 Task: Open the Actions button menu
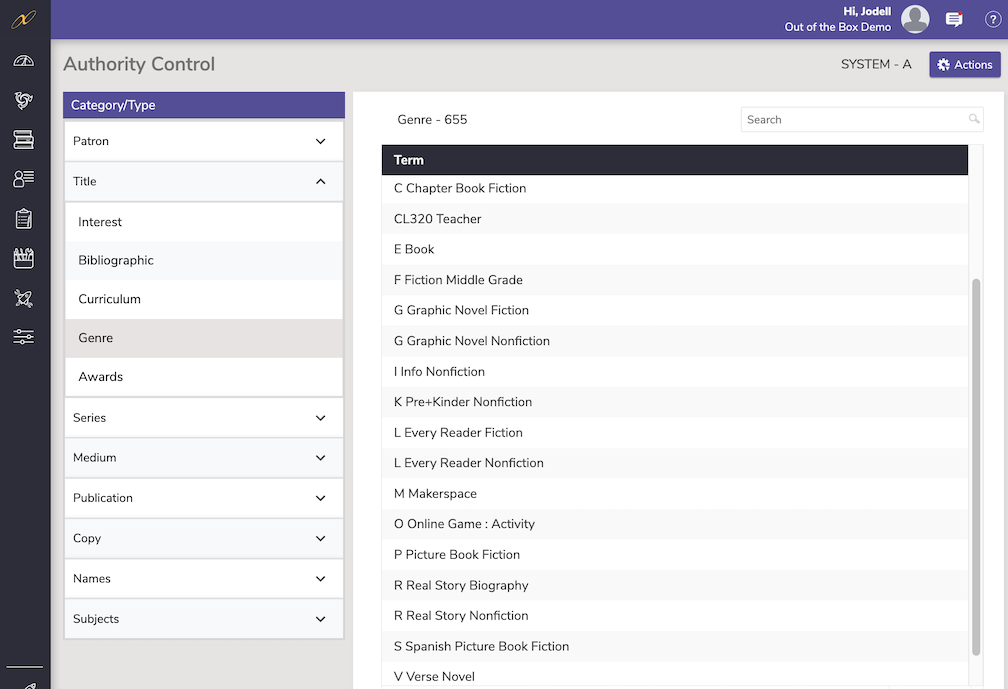click(964, 65)
